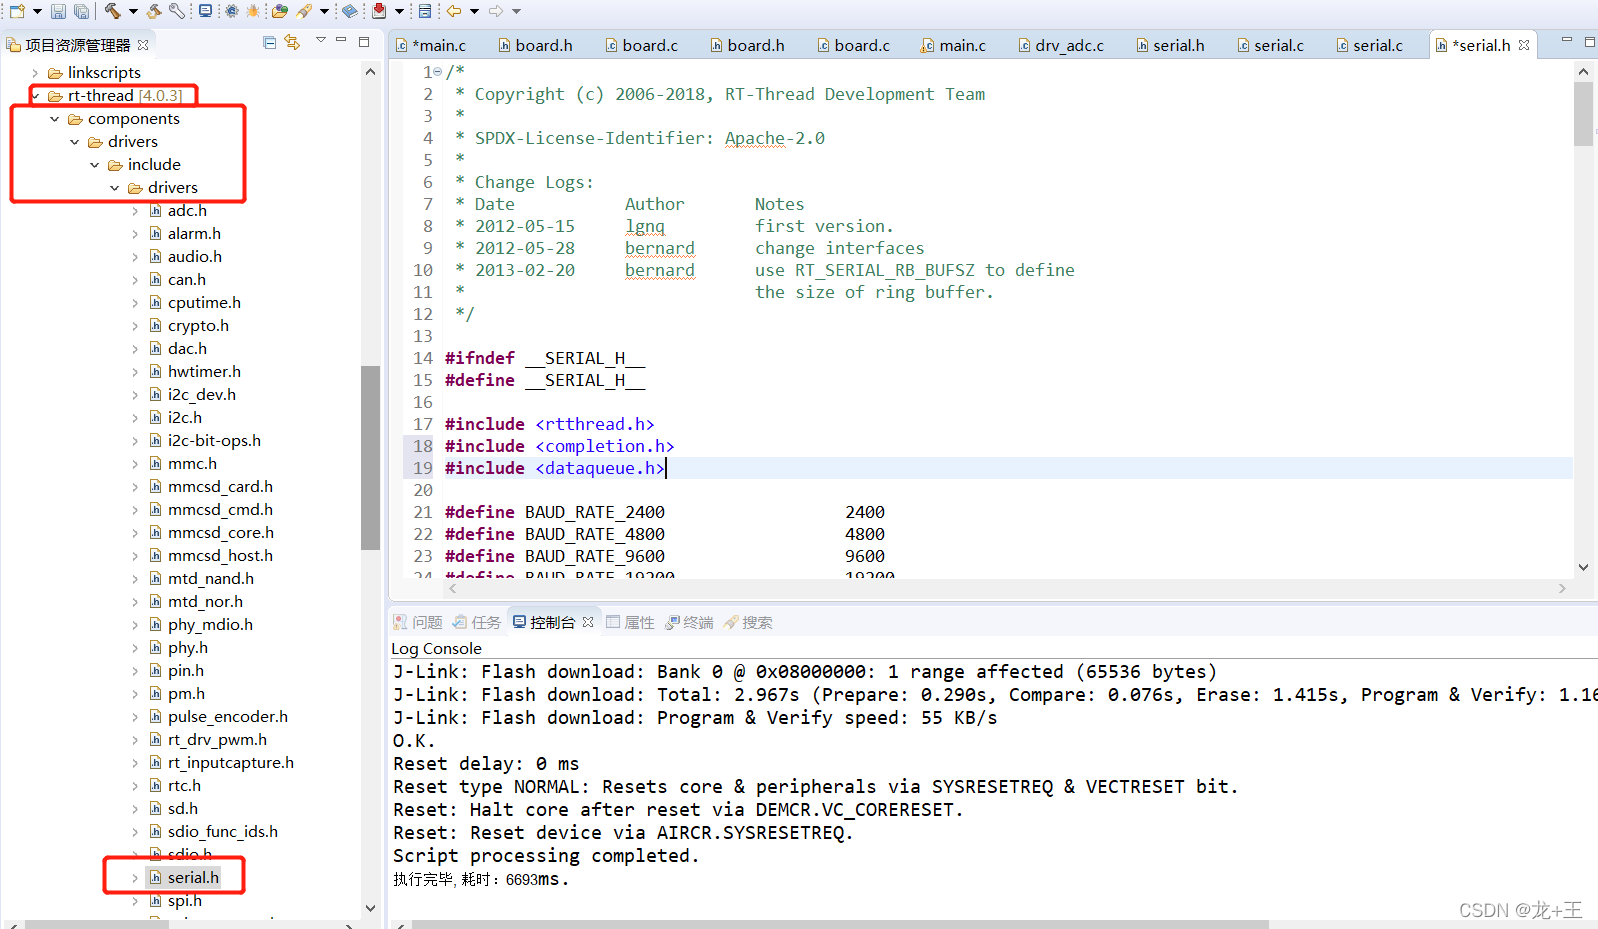Click the gear configuration toolbar icon

point(231,11)
